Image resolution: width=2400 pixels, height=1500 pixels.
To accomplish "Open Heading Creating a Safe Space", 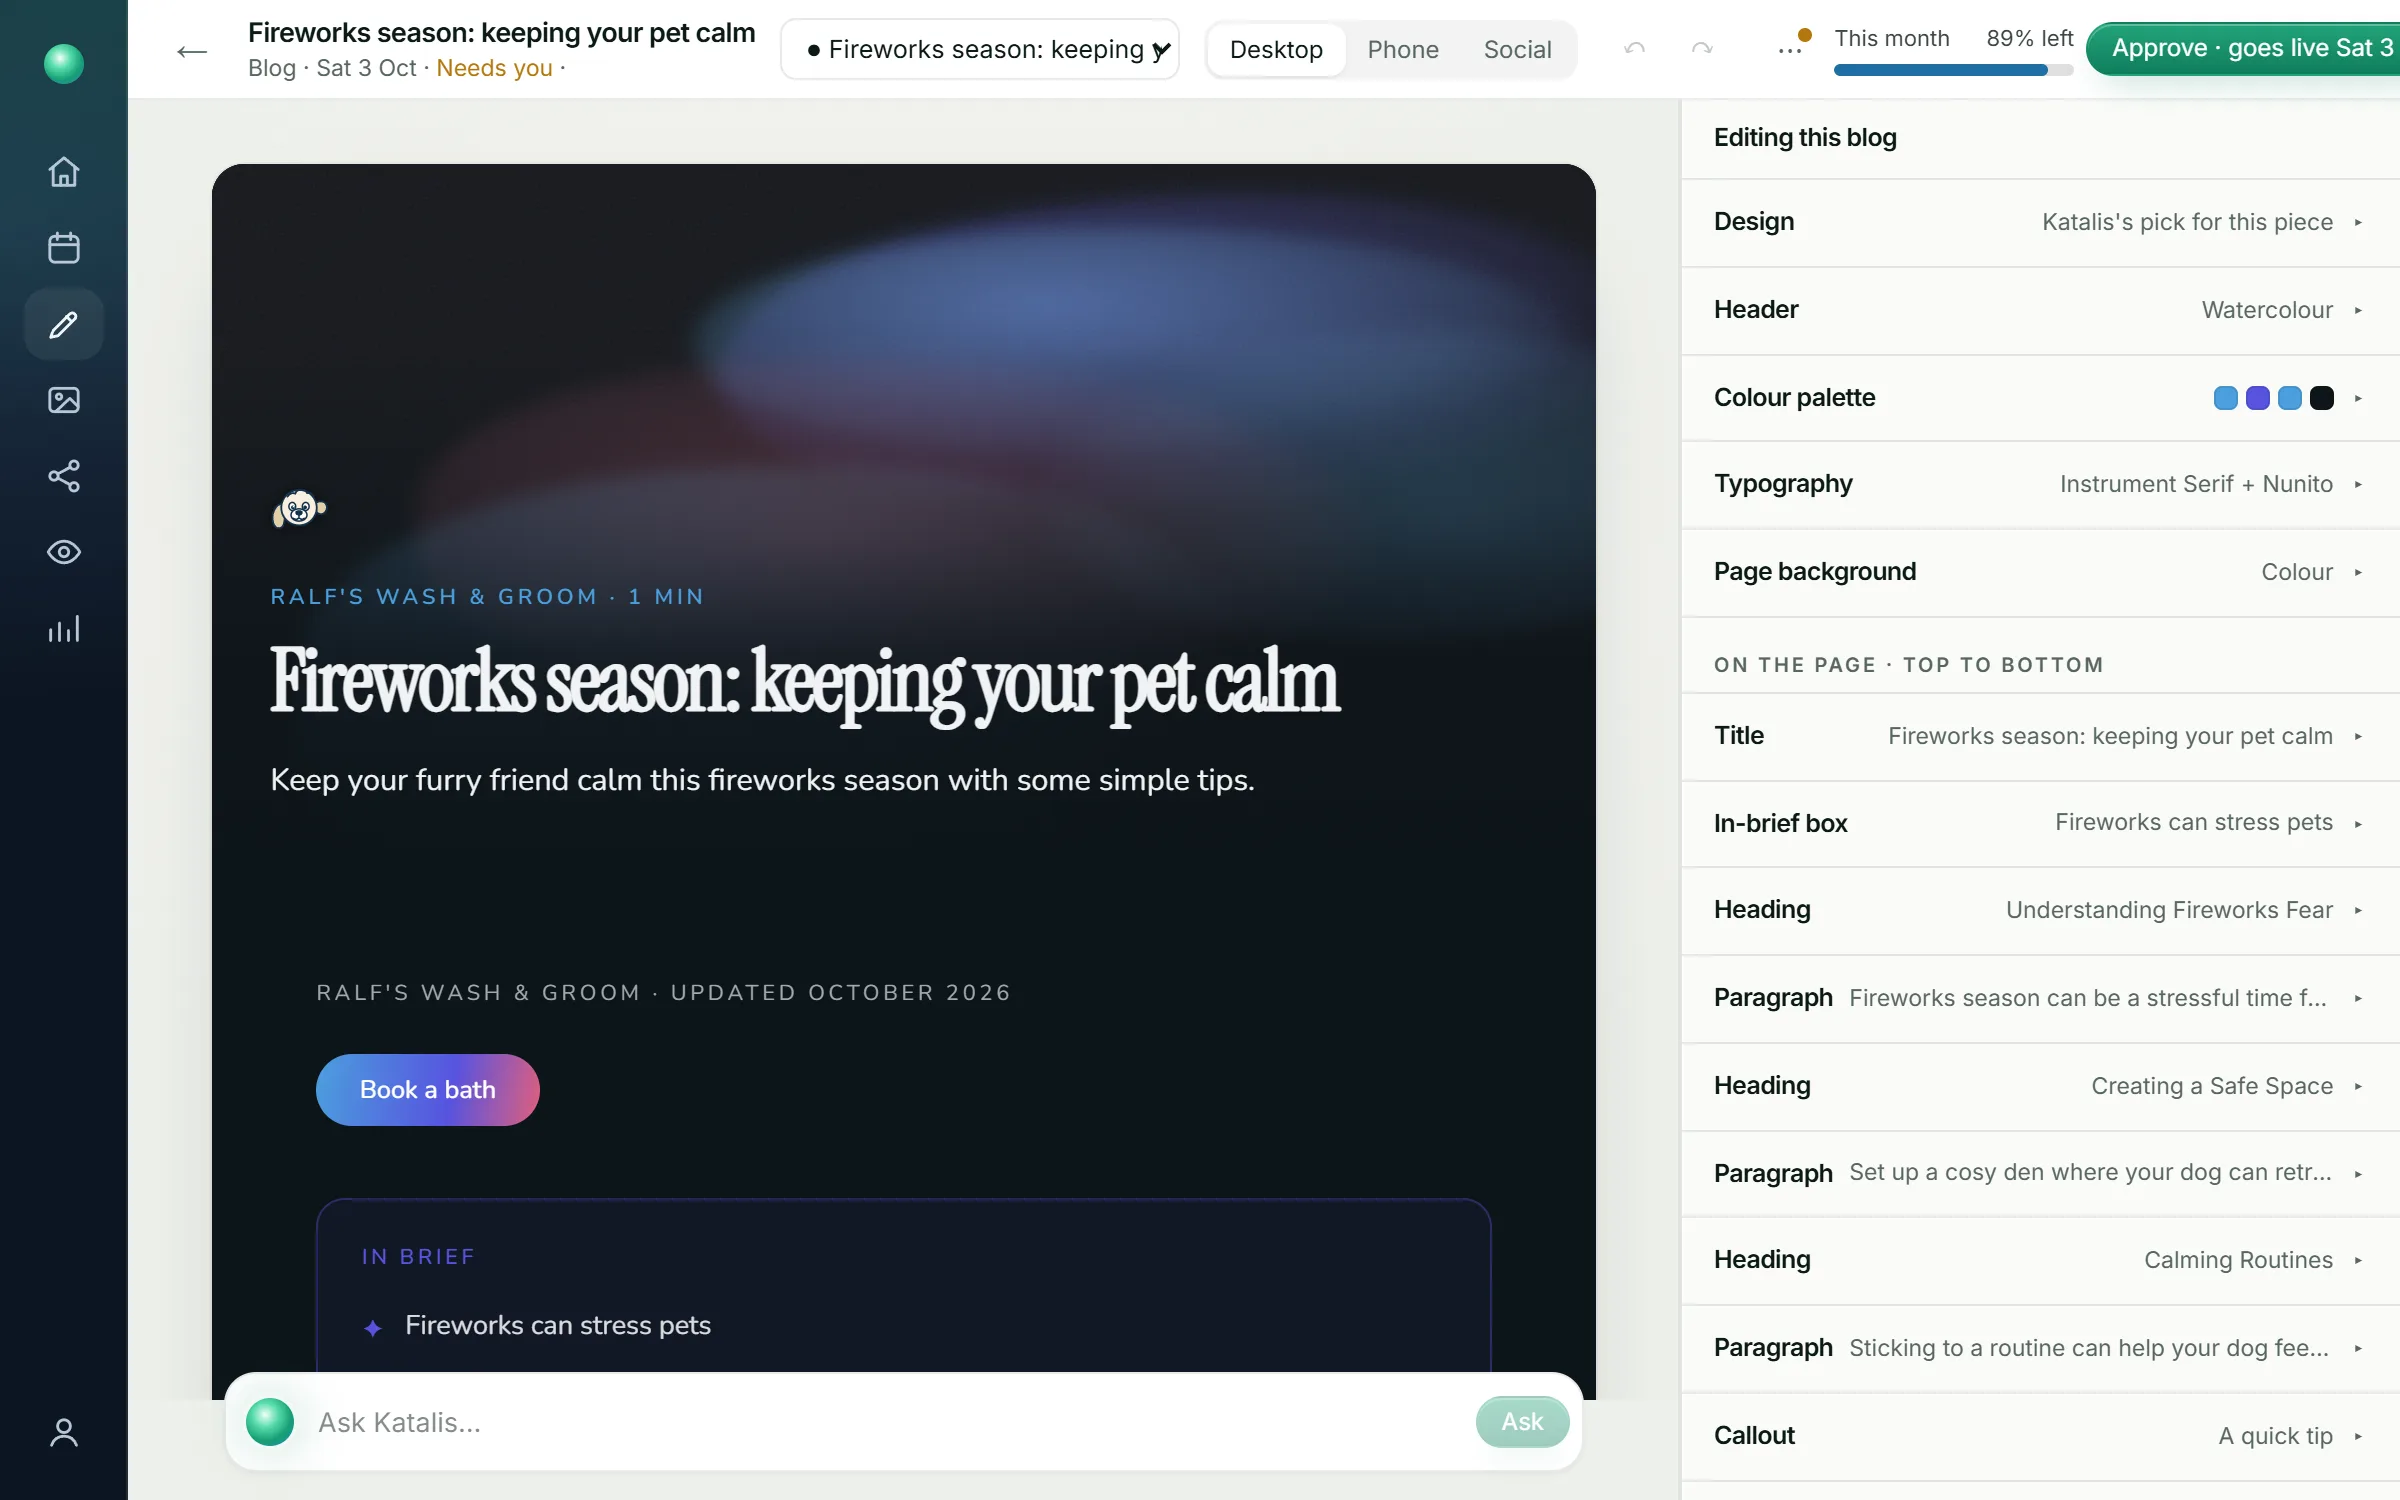I will point(2040,1086).
